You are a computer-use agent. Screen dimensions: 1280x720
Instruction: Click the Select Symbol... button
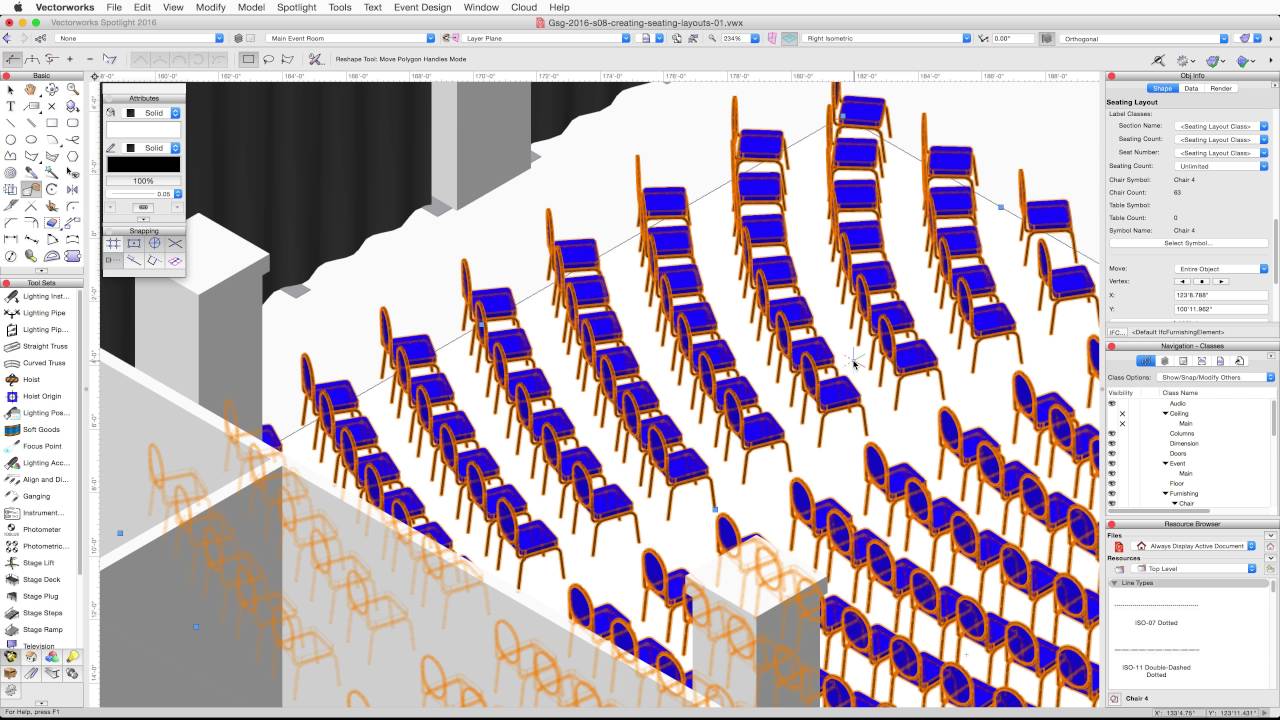[1187, 243]
